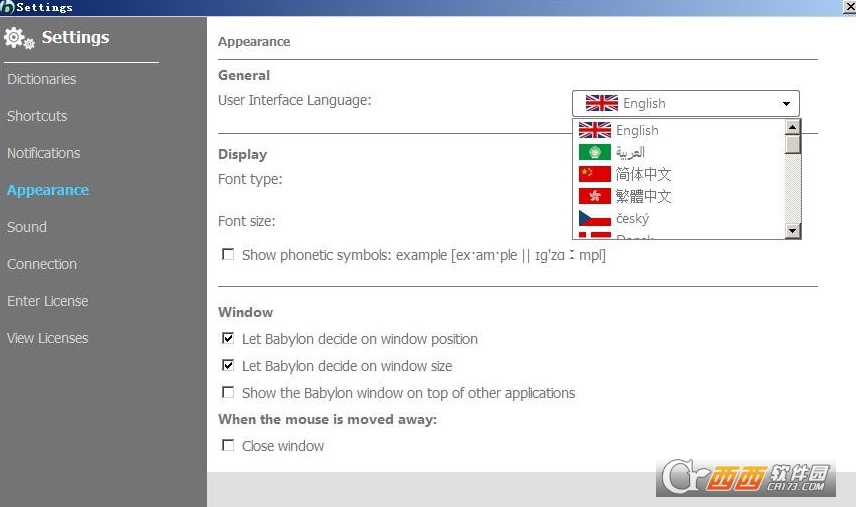
Task: Choose 繁體中文 in the language list
Action: click(x=644, y=196)
